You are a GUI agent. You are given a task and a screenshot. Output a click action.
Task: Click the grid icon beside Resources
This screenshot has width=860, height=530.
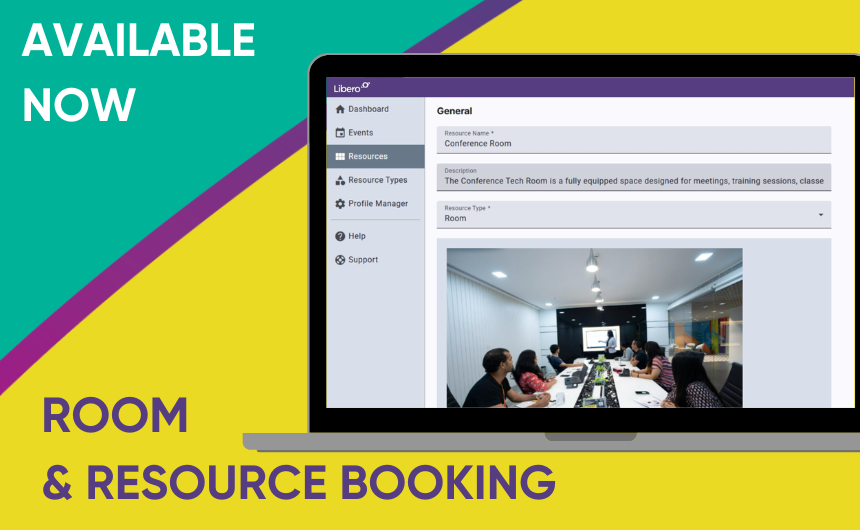click(340, 157)
